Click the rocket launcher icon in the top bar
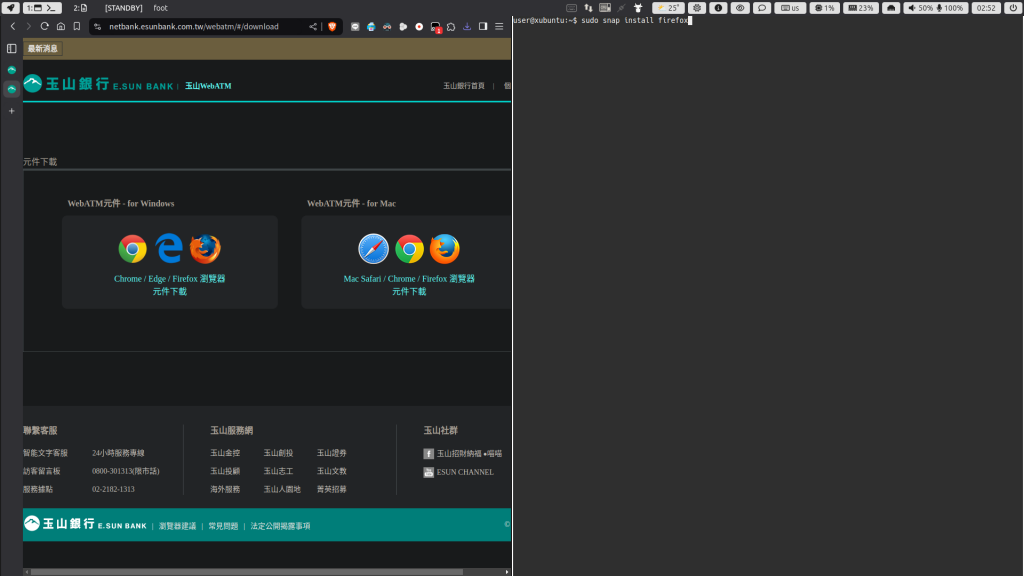Image resolution: width=1024 pixels, height=576 pixels. point(11,8)
